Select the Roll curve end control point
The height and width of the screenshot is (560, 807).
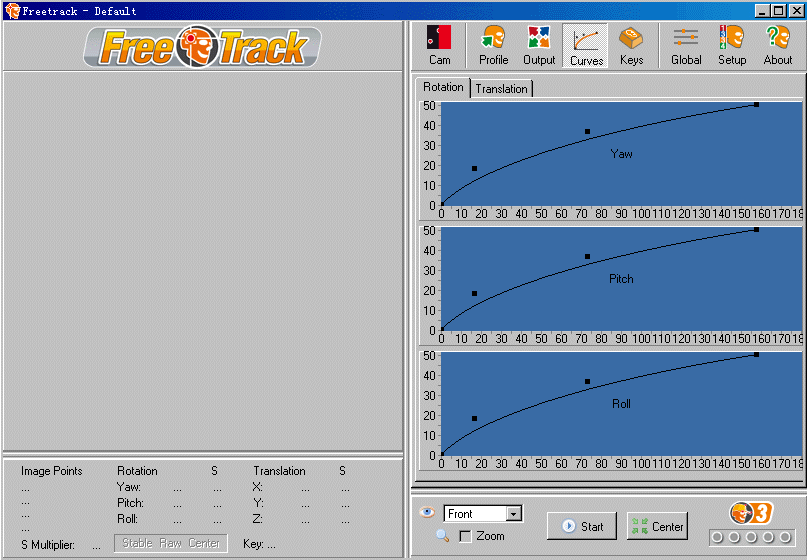click(x=756, y=355)
